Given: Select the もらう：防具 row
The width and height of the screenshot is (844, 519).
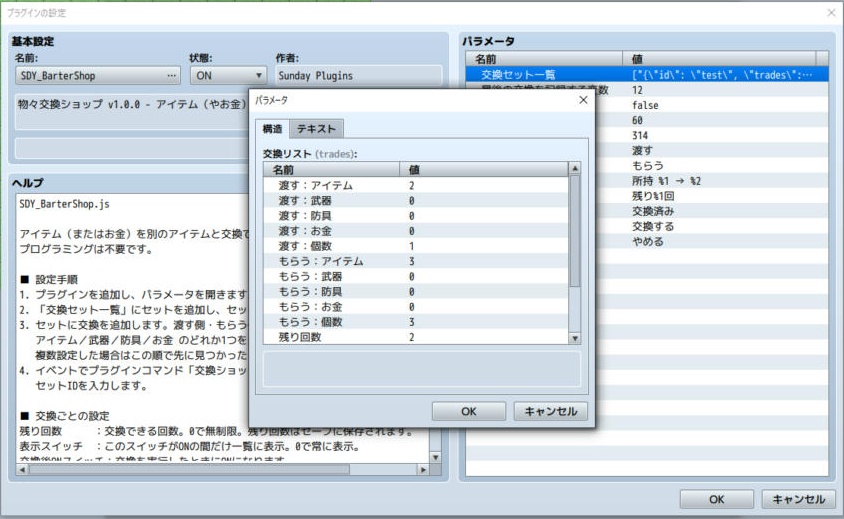Looking at the screenshot, I should tap(415, 291).
